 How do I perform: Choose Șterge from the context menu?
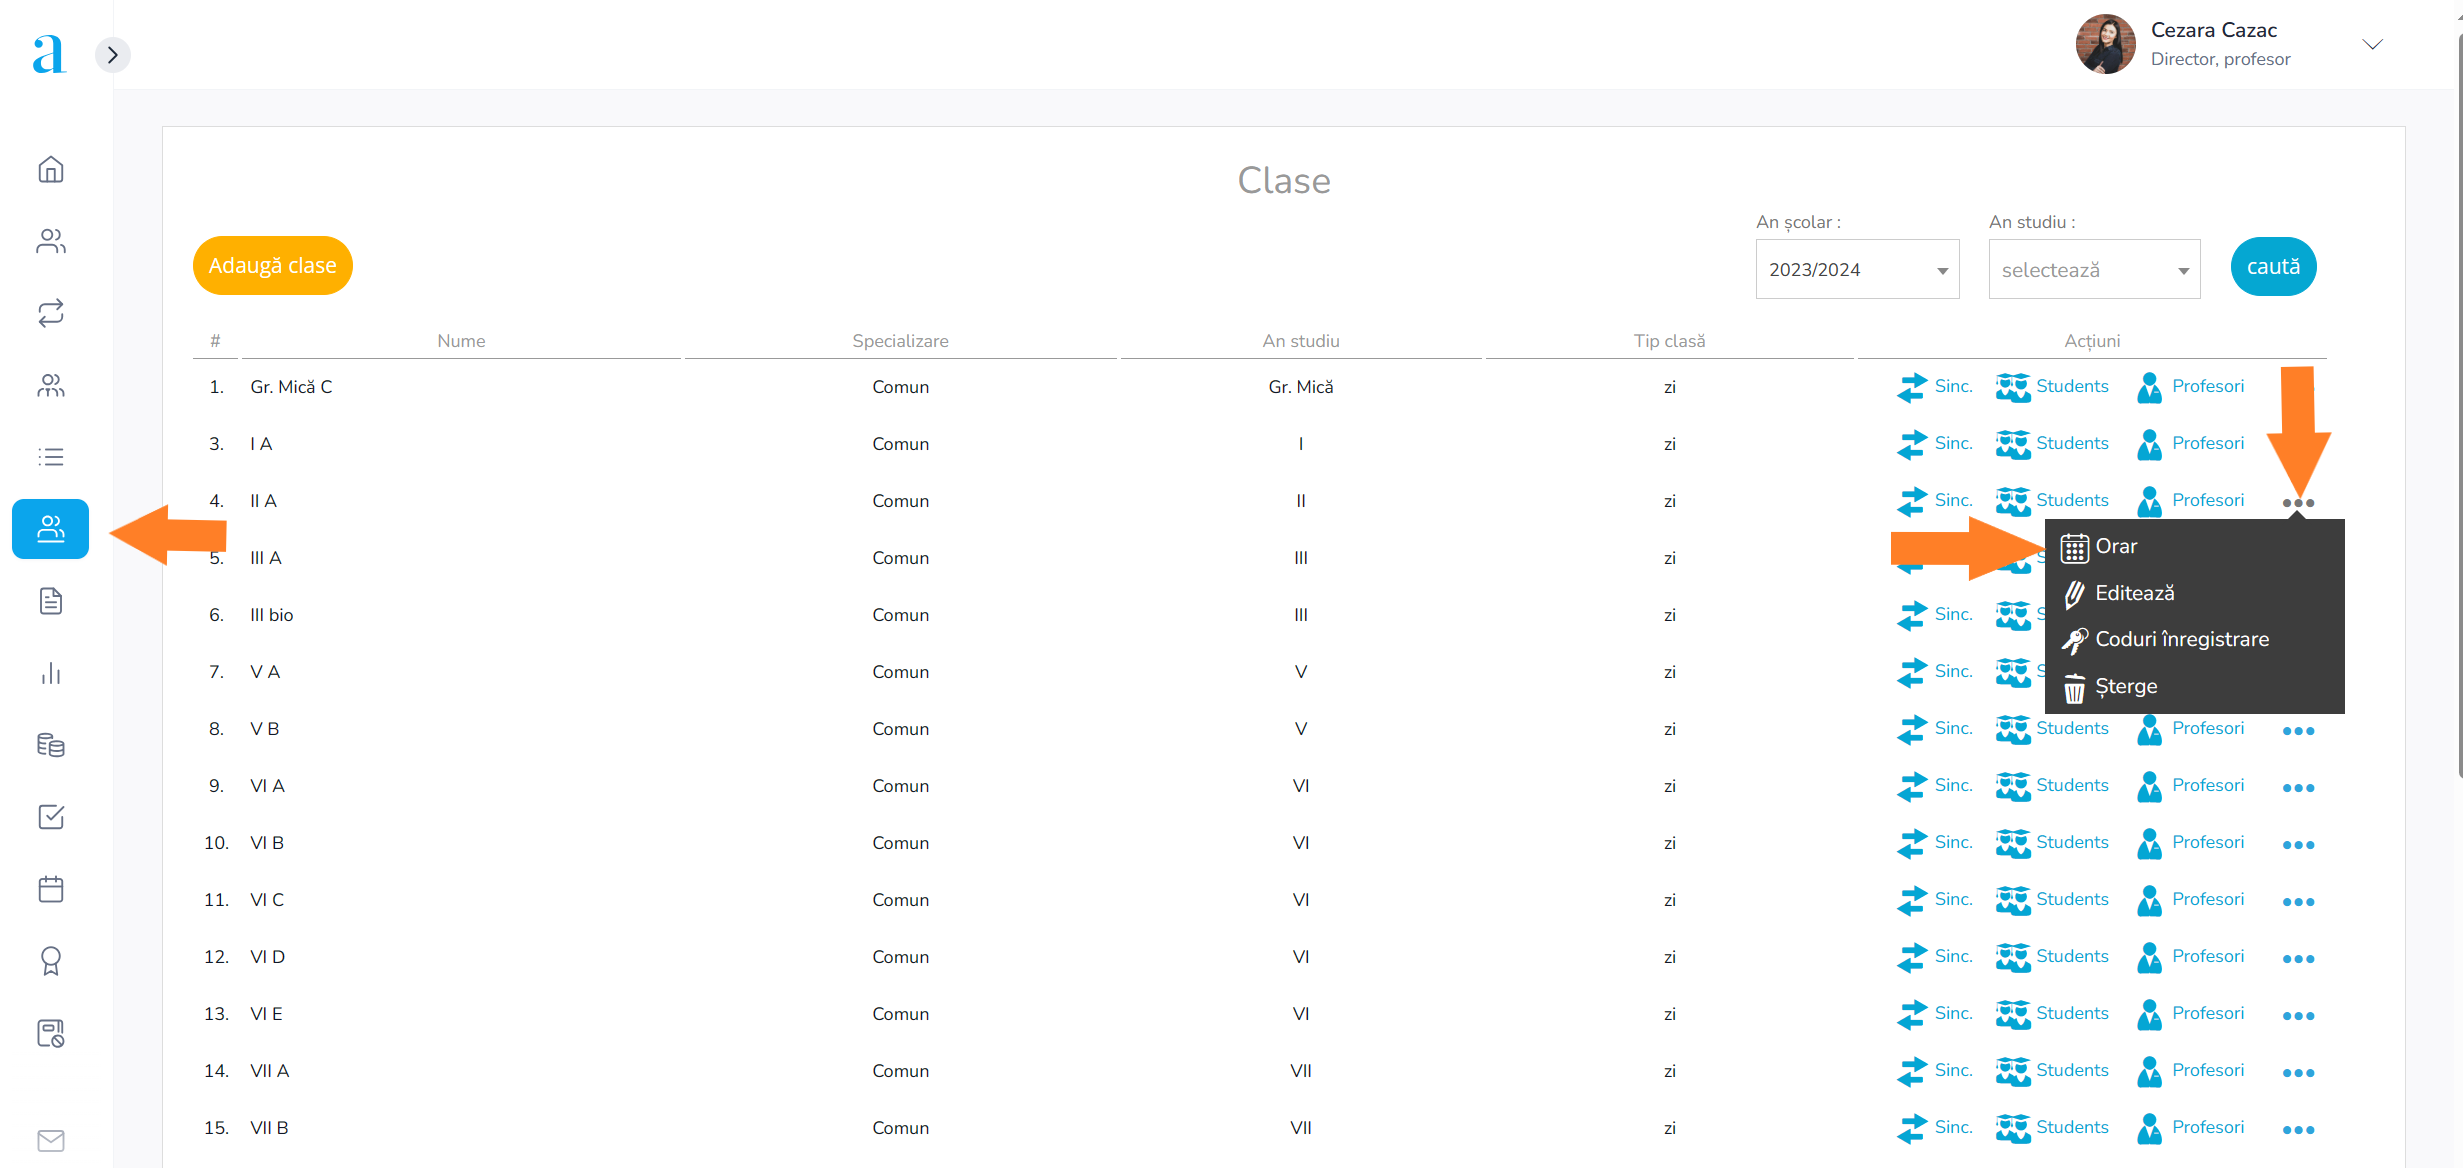pyautogui.click(x=2110, y=686)
